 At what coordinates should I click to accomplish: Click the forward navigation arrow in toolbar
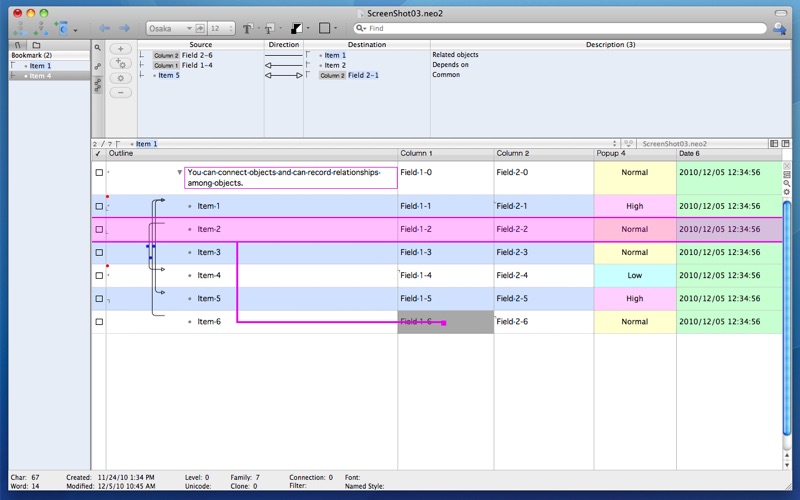125,28
